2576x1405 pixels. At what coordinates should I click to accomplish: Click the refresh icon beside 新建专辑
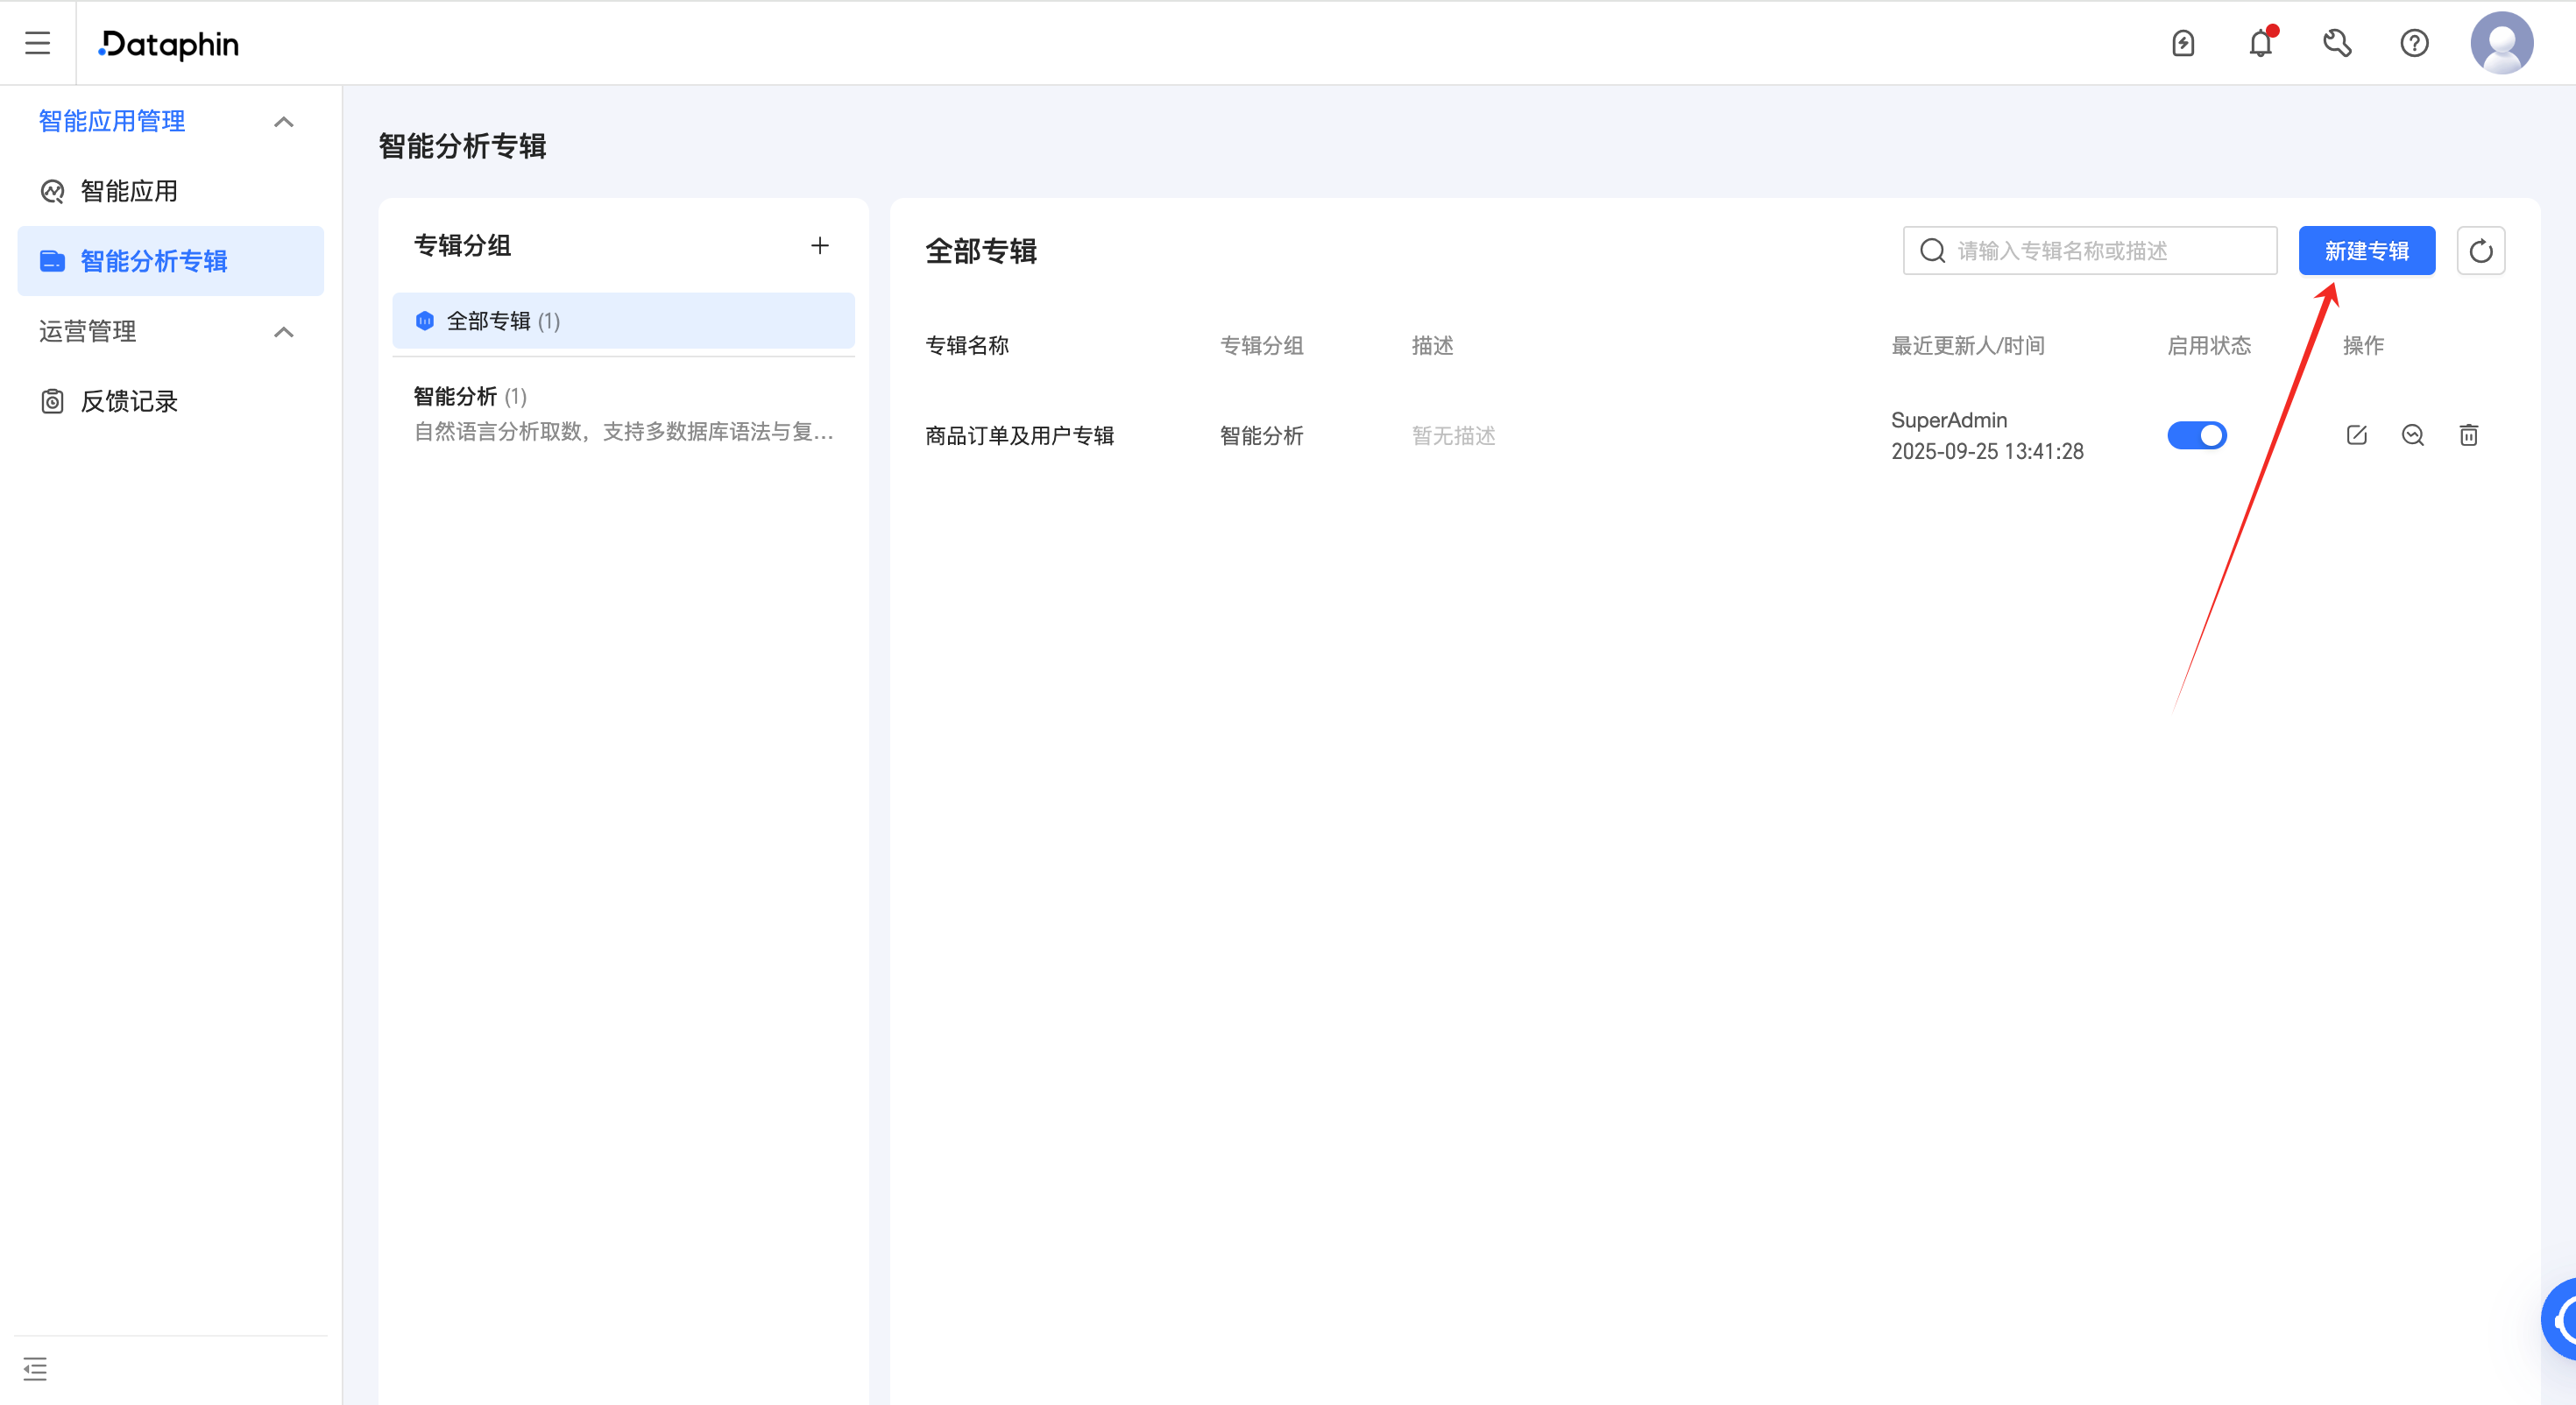coord(2480,251)
